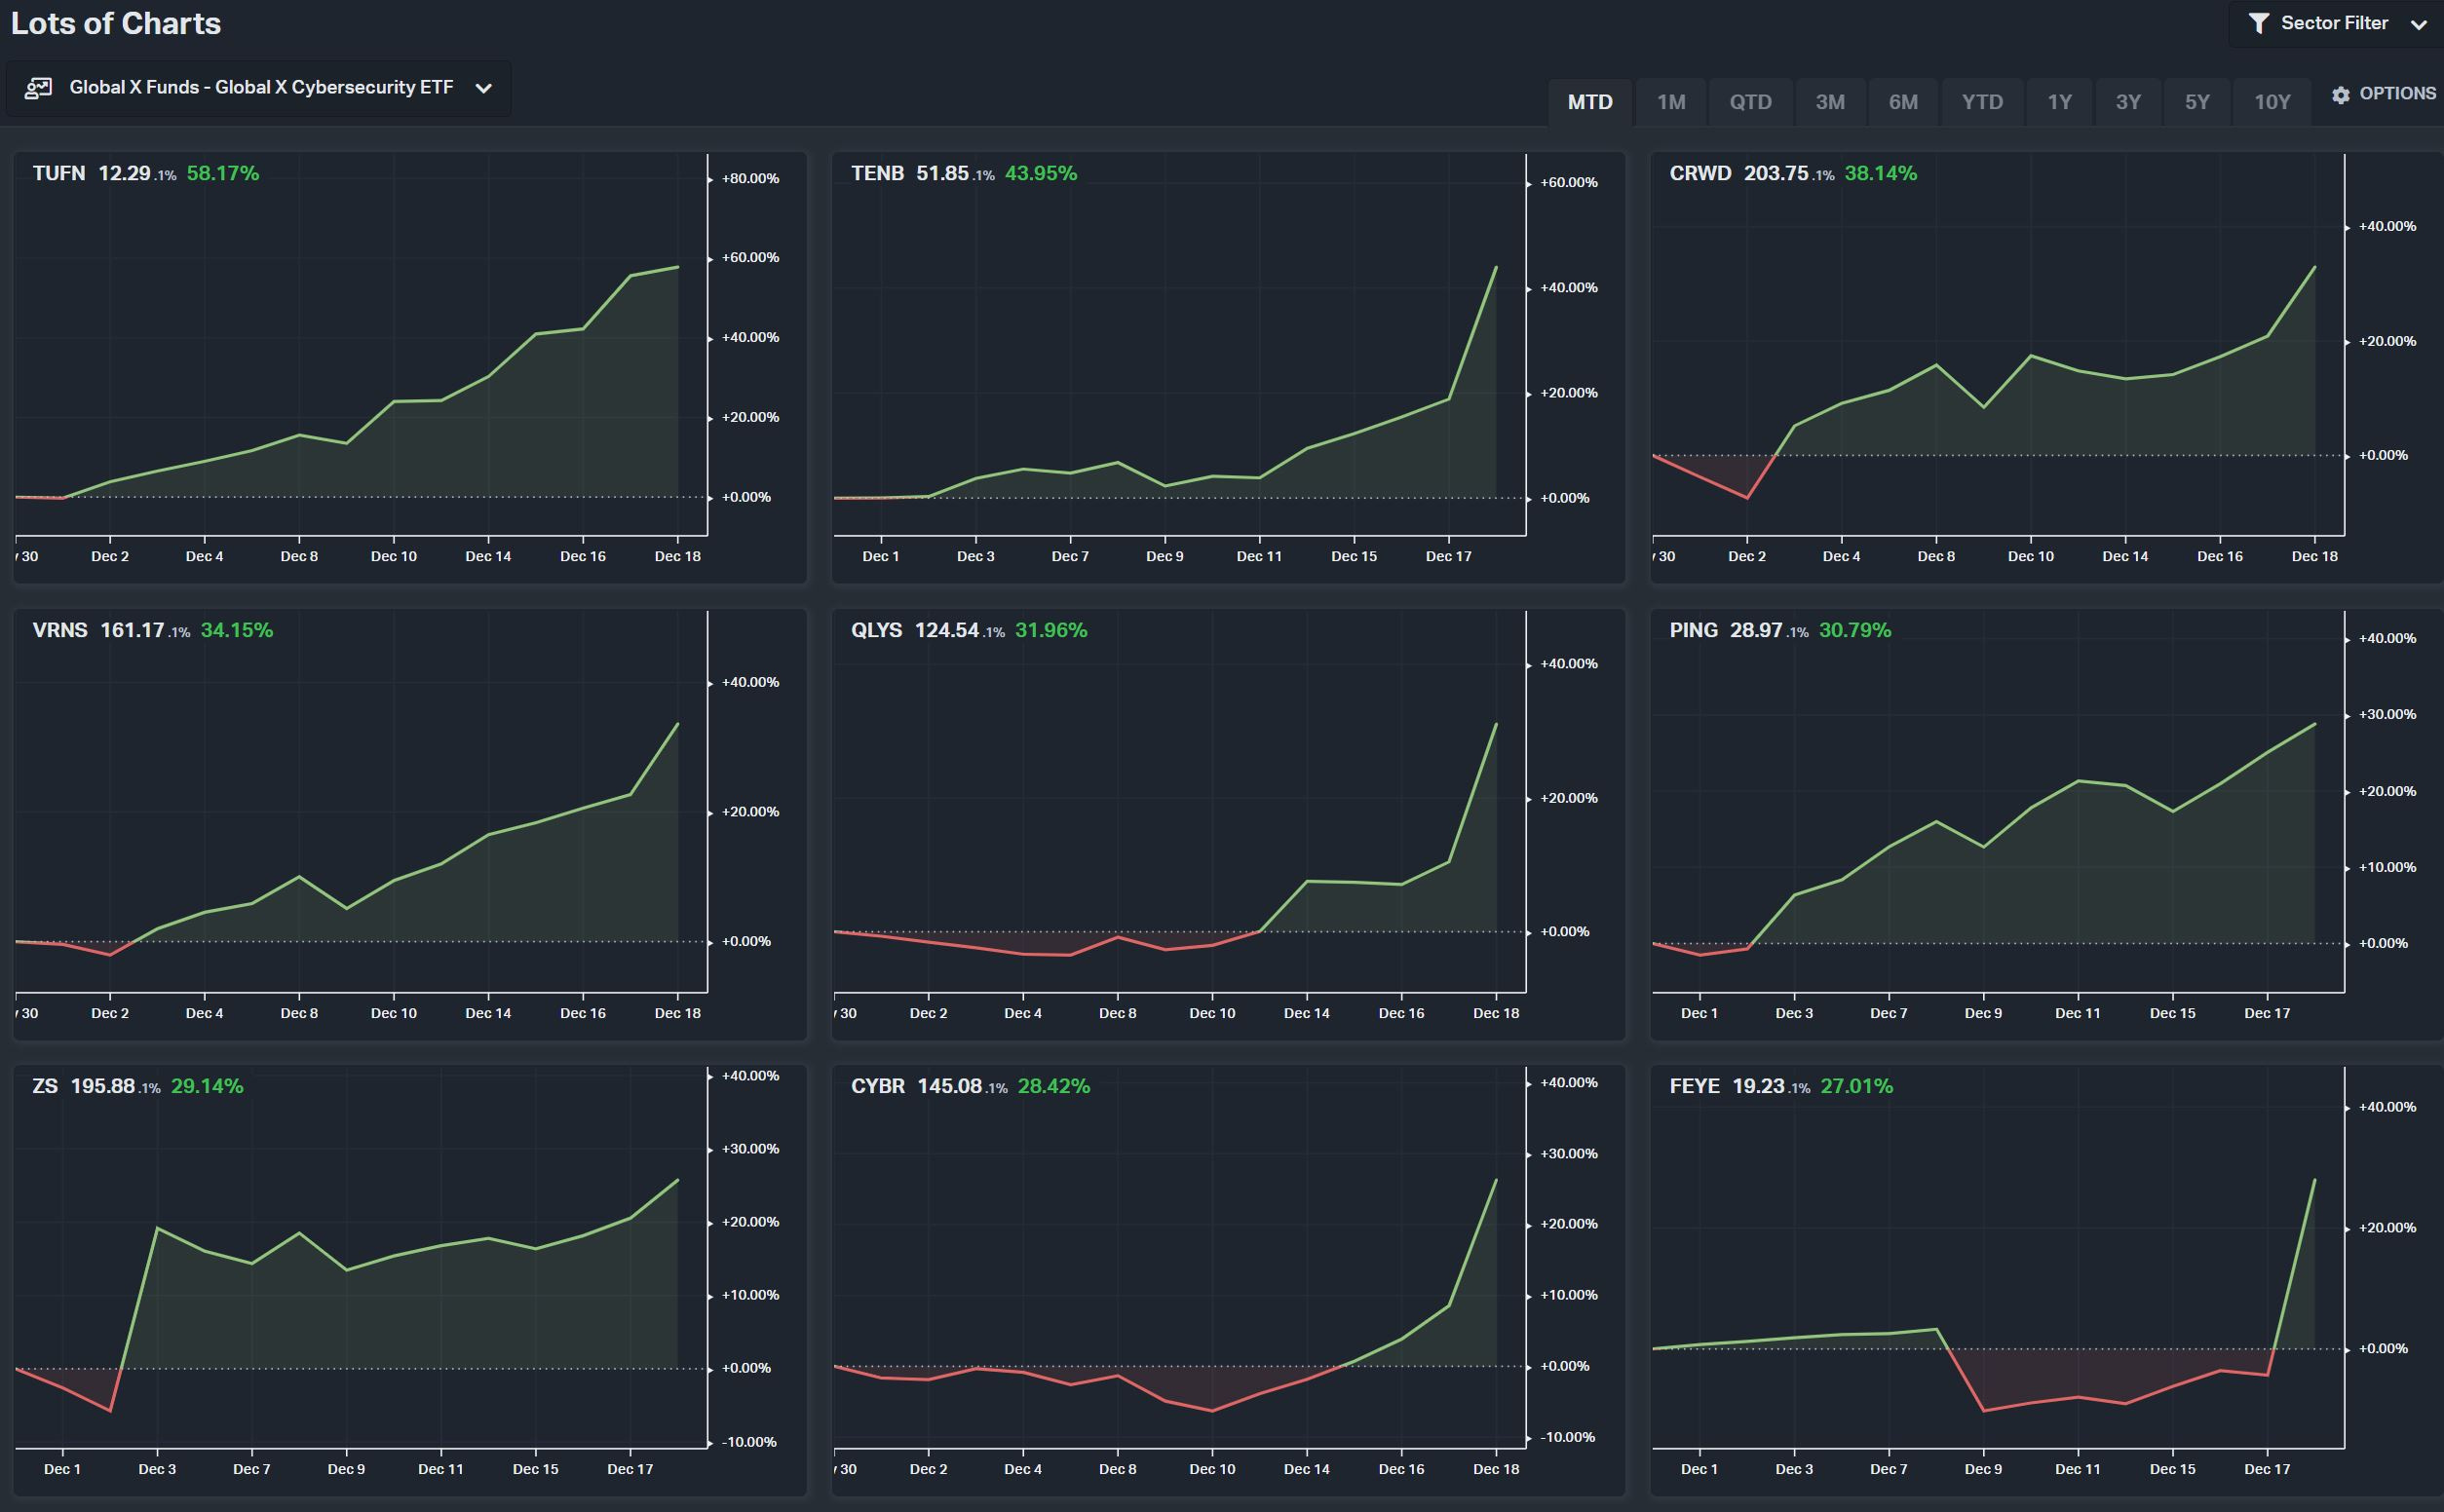Screen dimensions: 2444x1512
Task: Click the OPTIONS gear icon
Action: [x=2341, y=95]
